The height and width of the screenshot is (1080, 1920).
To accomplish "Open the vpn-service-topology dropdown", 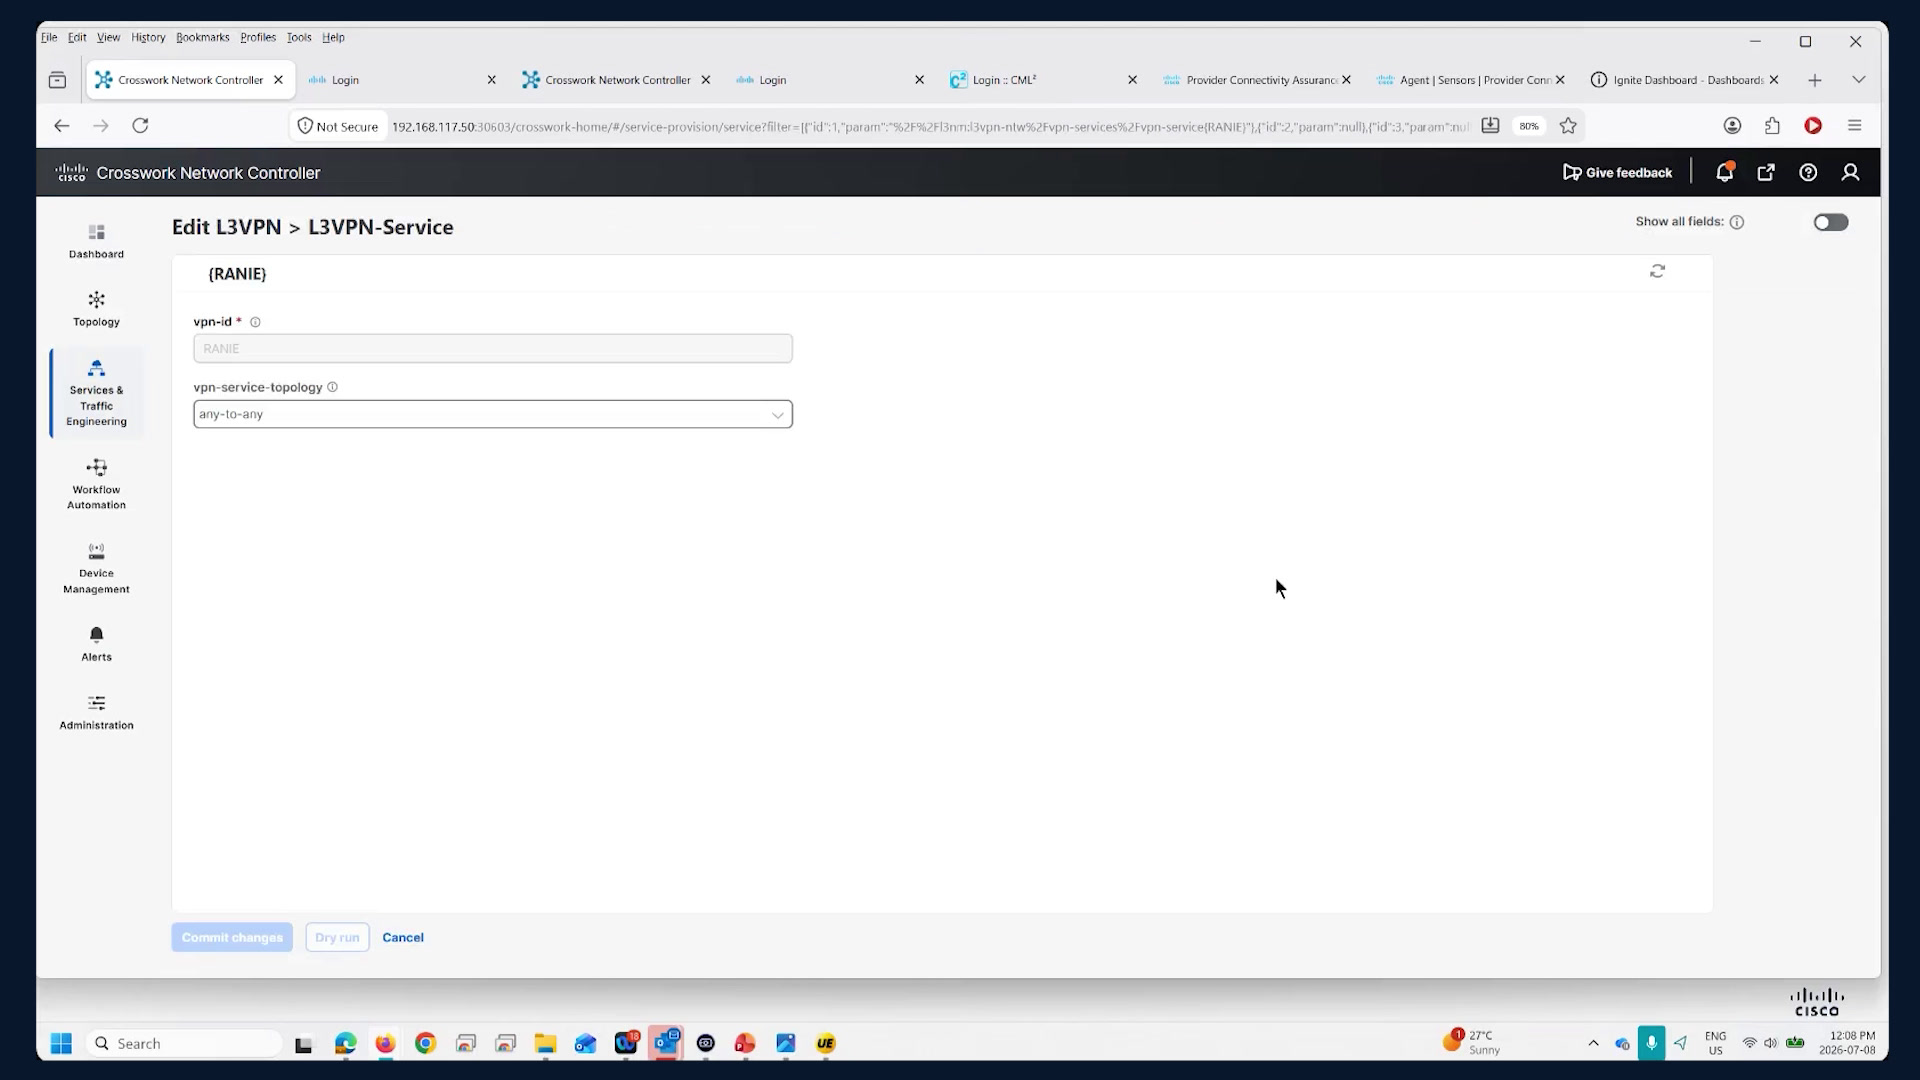I will (x=493, y=414).
